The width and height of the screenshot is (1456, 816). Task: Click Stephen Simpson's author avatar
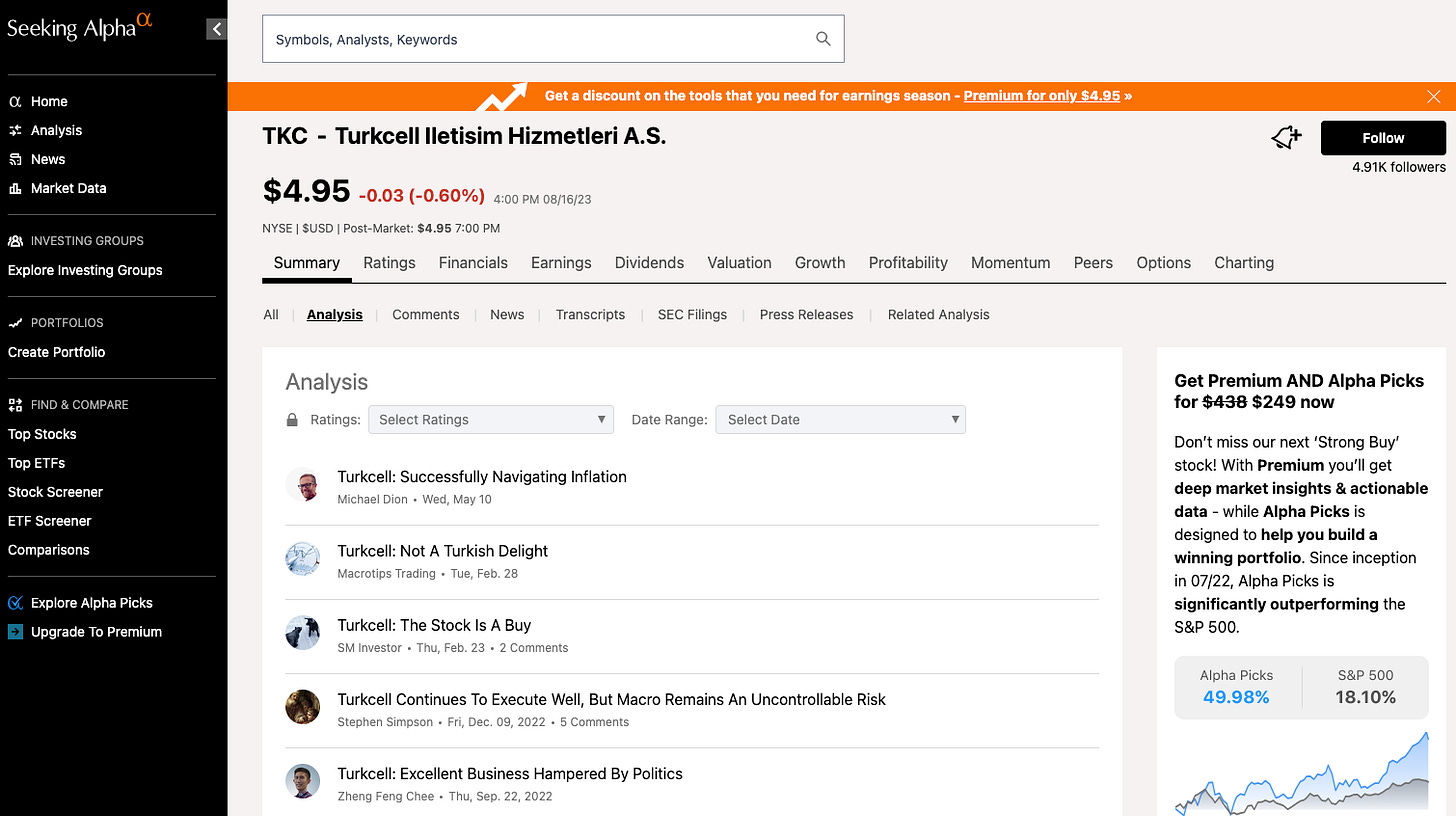click(x=302, y=707)
